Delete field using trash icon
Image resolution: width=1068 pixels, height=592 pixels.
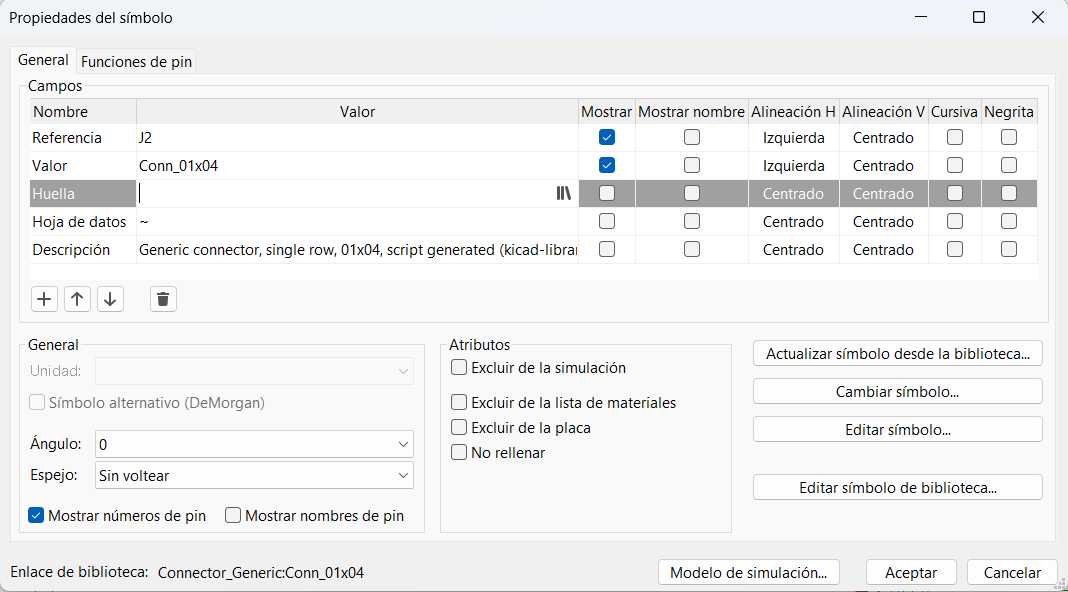click(163, 298)
